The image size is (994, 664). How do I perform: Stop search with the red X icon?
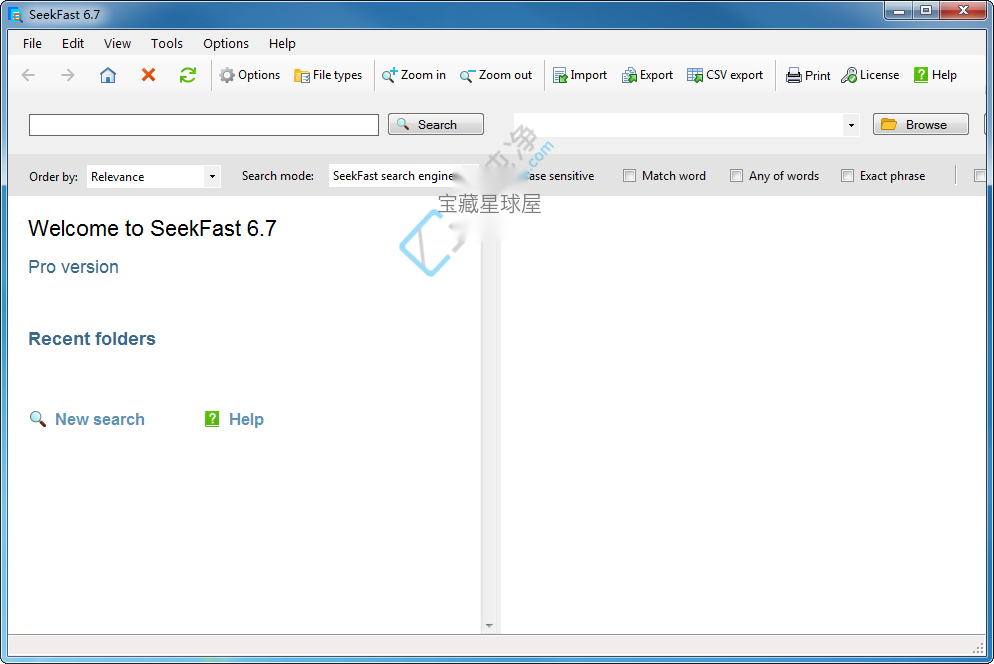(x=148, y=75)
